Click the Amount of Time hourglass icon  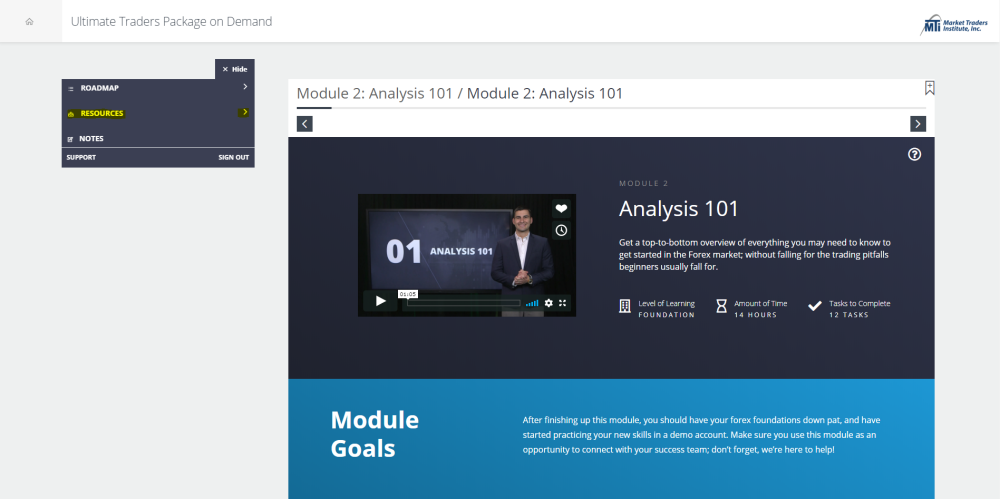coord(721,306)
